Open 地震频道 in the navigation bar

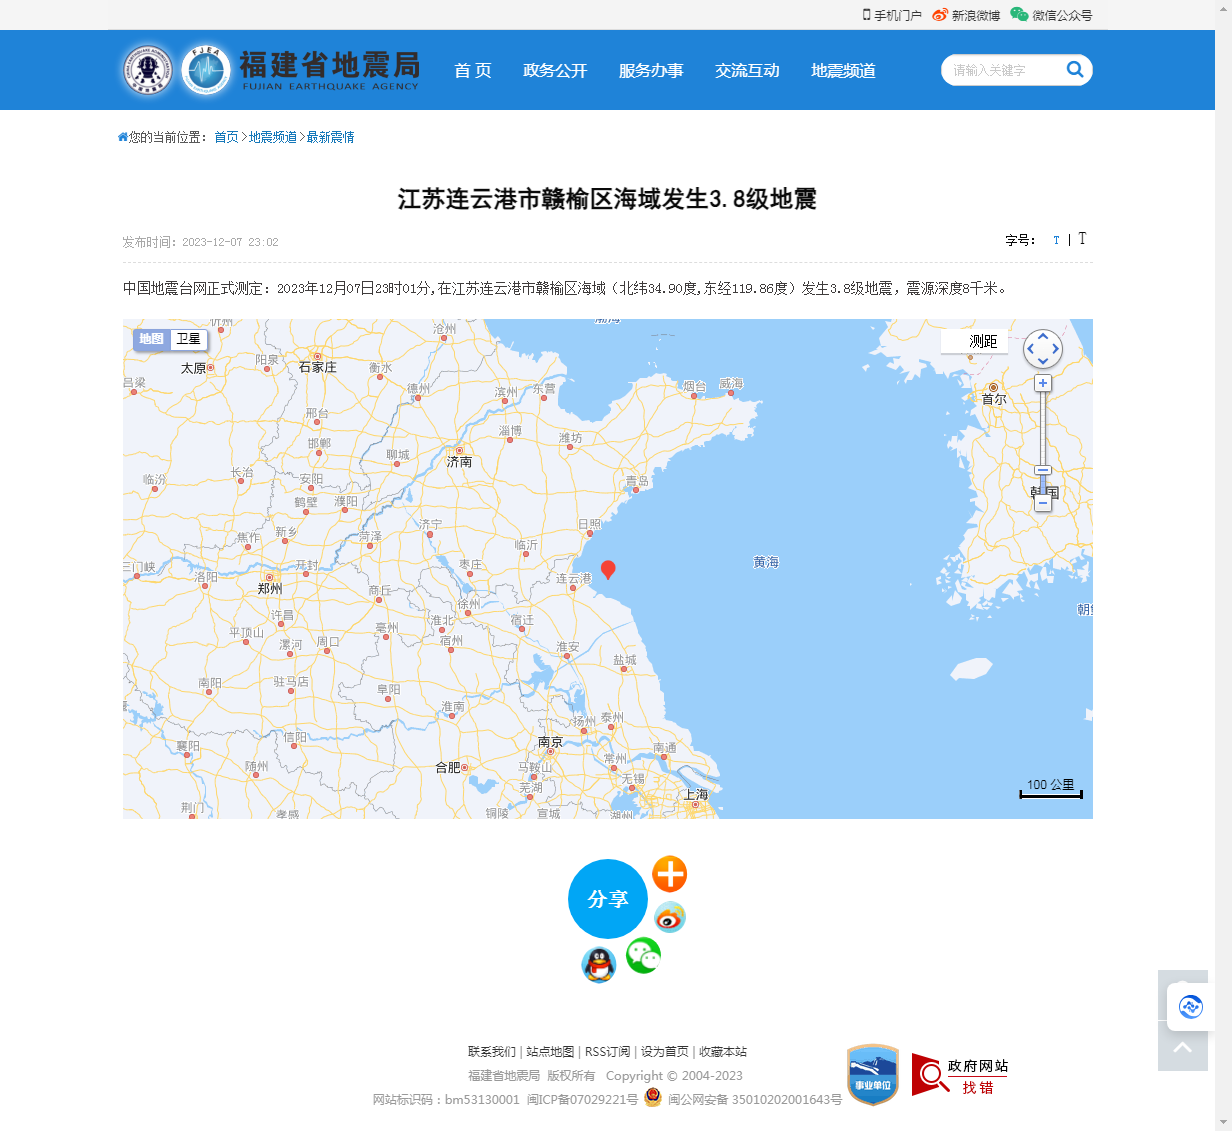pos(843,70)
